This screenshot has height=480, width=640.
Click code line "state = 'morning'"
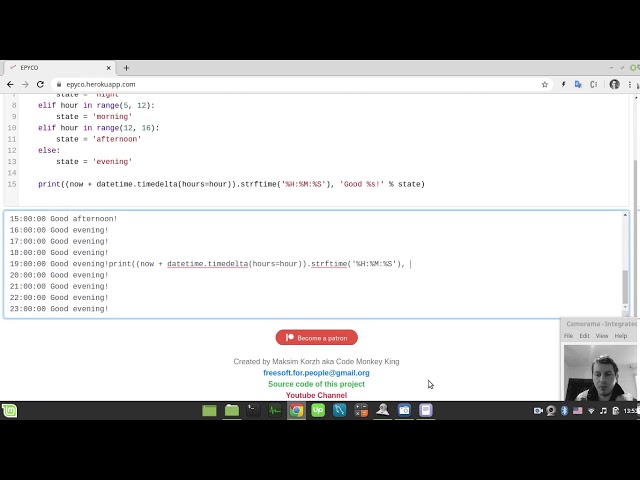[x=94, y=117]
